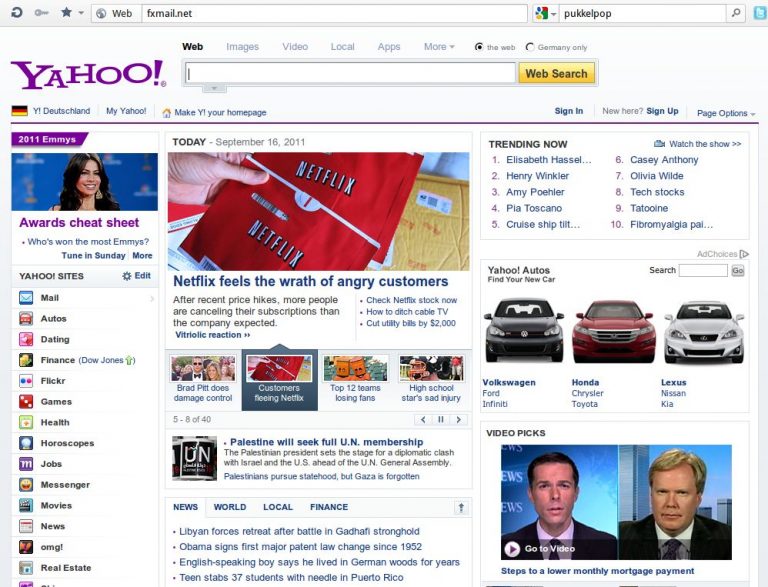Open the Mail icon in Yahoo! Sites
Viewport: 768px width, 587px height.
26,297
